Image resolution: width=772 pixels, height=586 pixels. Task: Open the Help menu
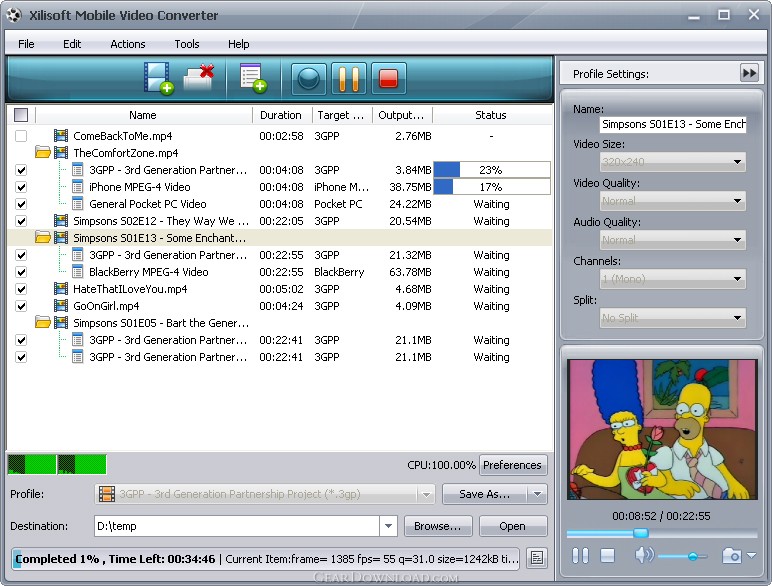pyautogui.click(x=238, y=44)
